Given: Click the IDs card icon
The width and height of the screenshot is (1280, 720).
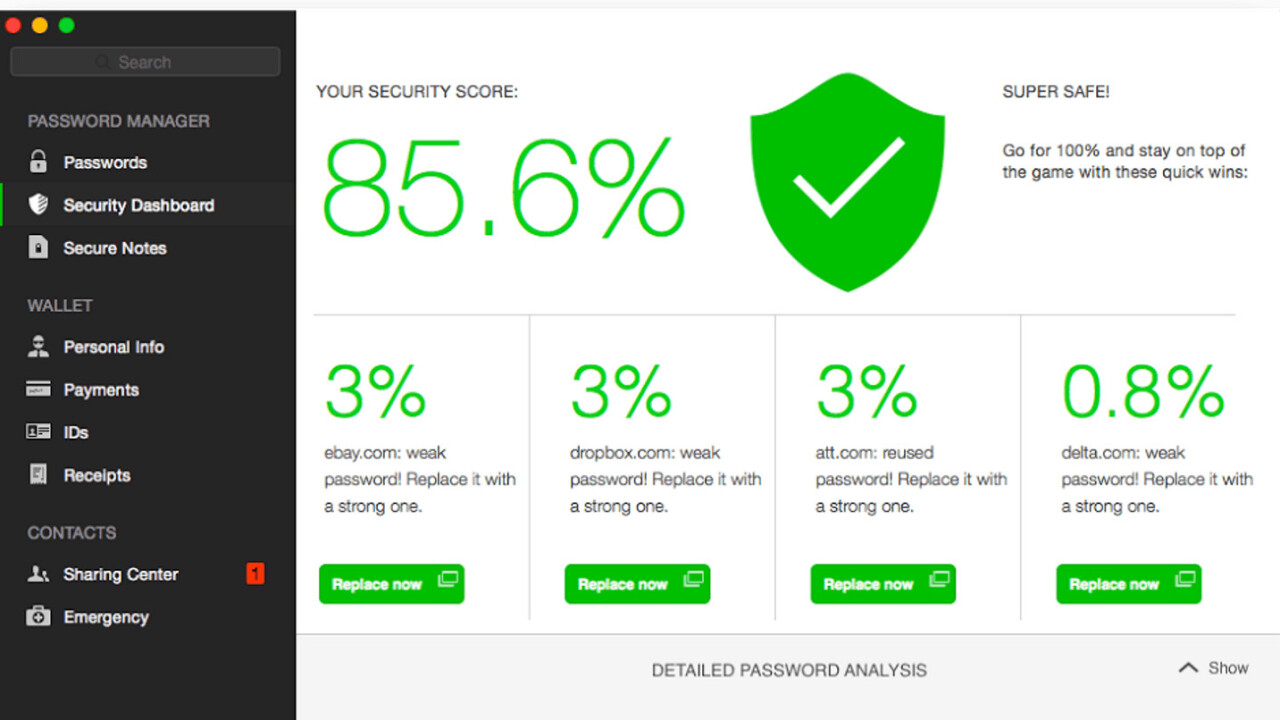Looking at the screenshot, I should [x=38, y=432].
